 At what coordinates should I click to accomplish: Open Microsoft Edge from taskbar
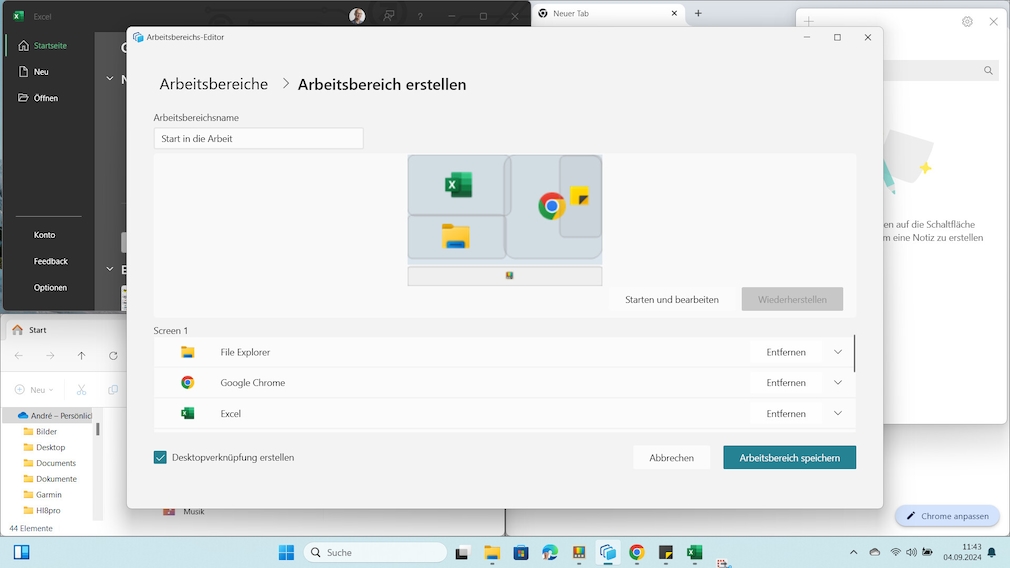click(x=549, y=553)
